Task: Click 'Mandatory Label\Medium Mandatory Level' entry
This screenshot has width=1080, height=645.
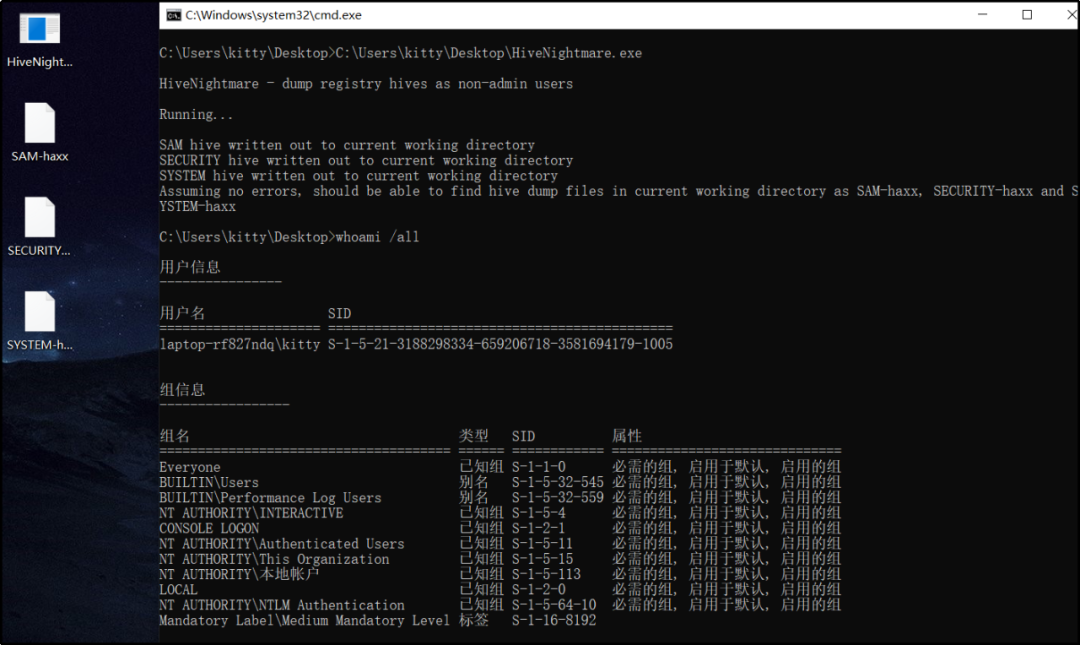Action: click(x=305, y=620)
